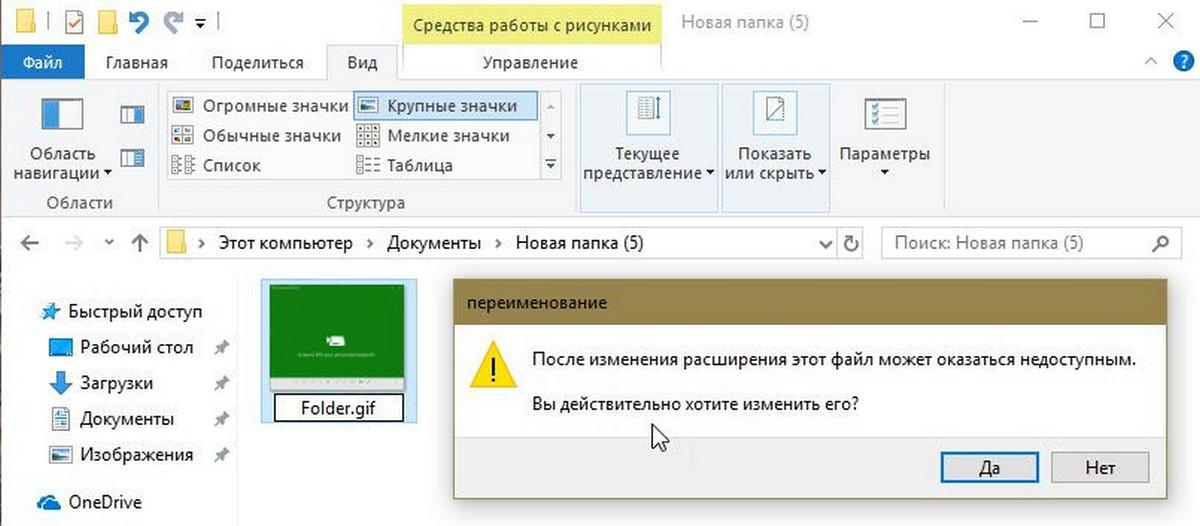Choose Список layout

pos(217,165)
